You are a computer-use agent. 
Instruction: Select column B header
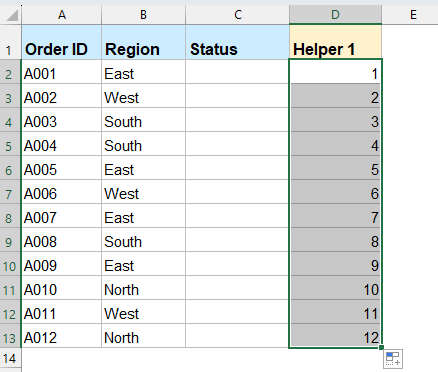tap(143, 15)
